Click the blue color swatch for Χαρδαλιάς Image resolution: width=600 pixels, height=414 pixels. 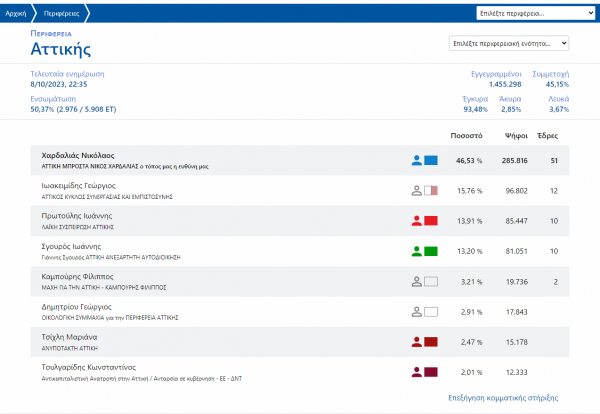tap(432, 160)
